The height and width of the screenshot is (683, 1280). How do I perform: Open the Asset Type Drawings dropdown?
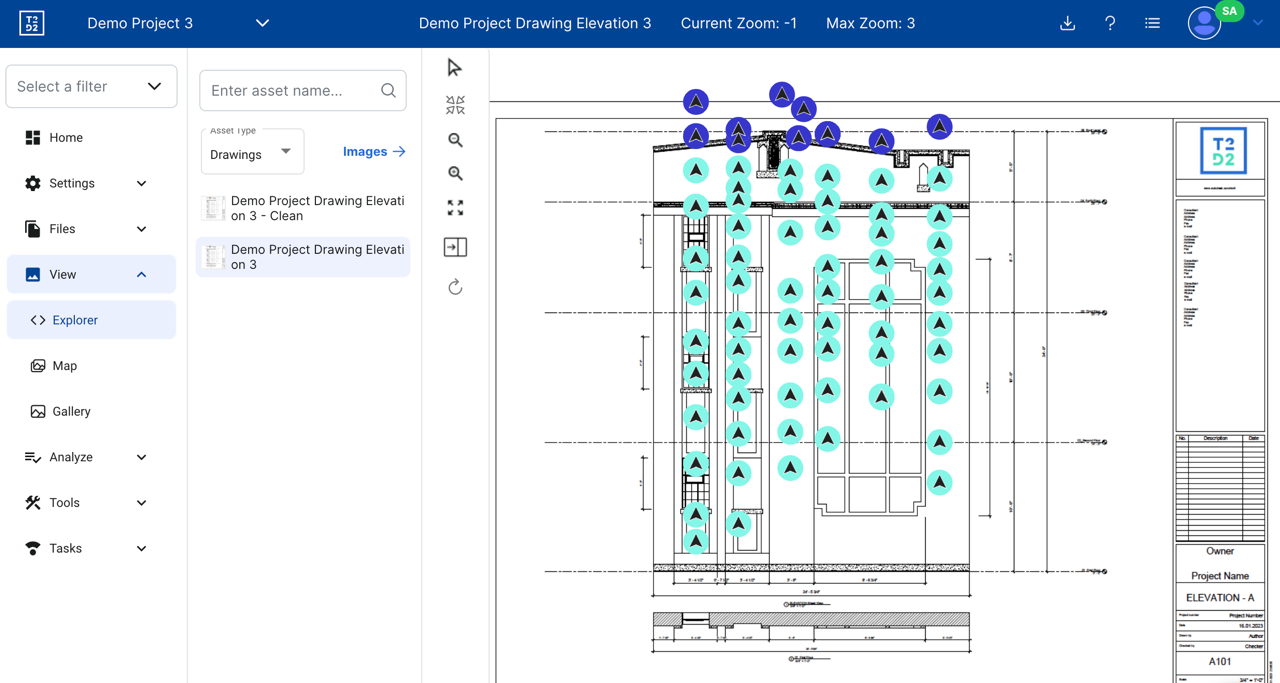click(252, 153)
